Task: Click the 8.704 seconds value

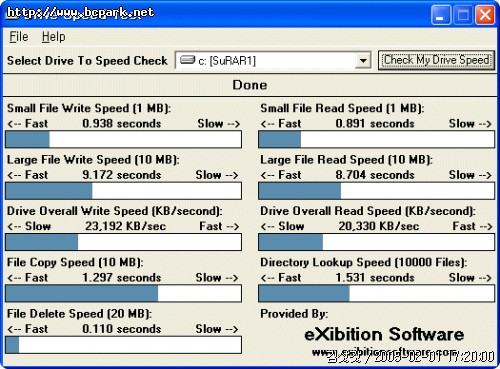Action: [x=375, y=175]
